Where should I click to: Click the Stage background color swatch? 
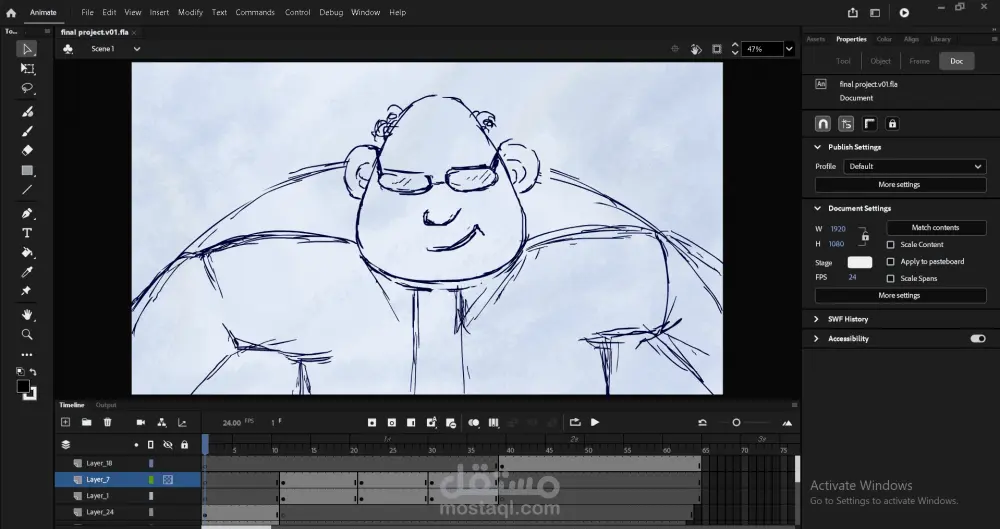point(859,262)
